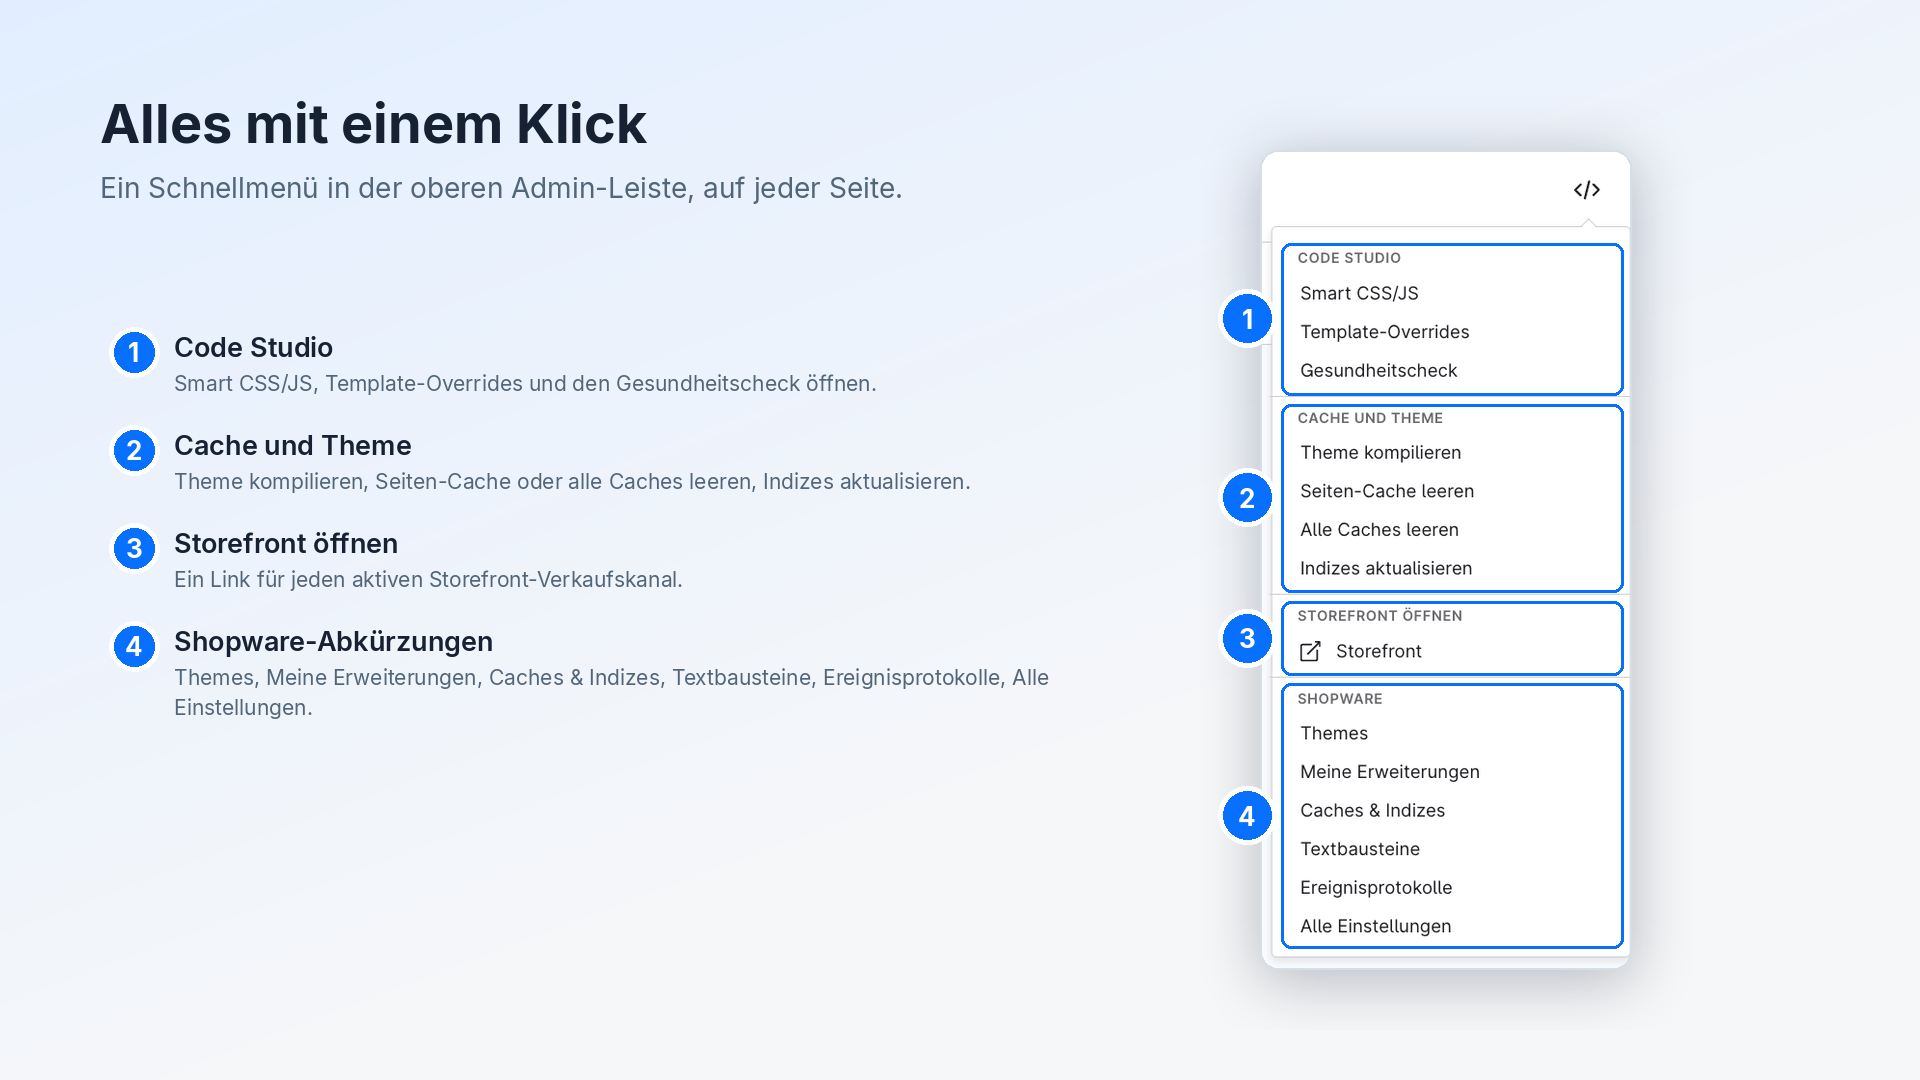Click the description starting Themes, Meine Erweiterungen
Viewport: 1920px width, 1080px height.
coord(611,693)
